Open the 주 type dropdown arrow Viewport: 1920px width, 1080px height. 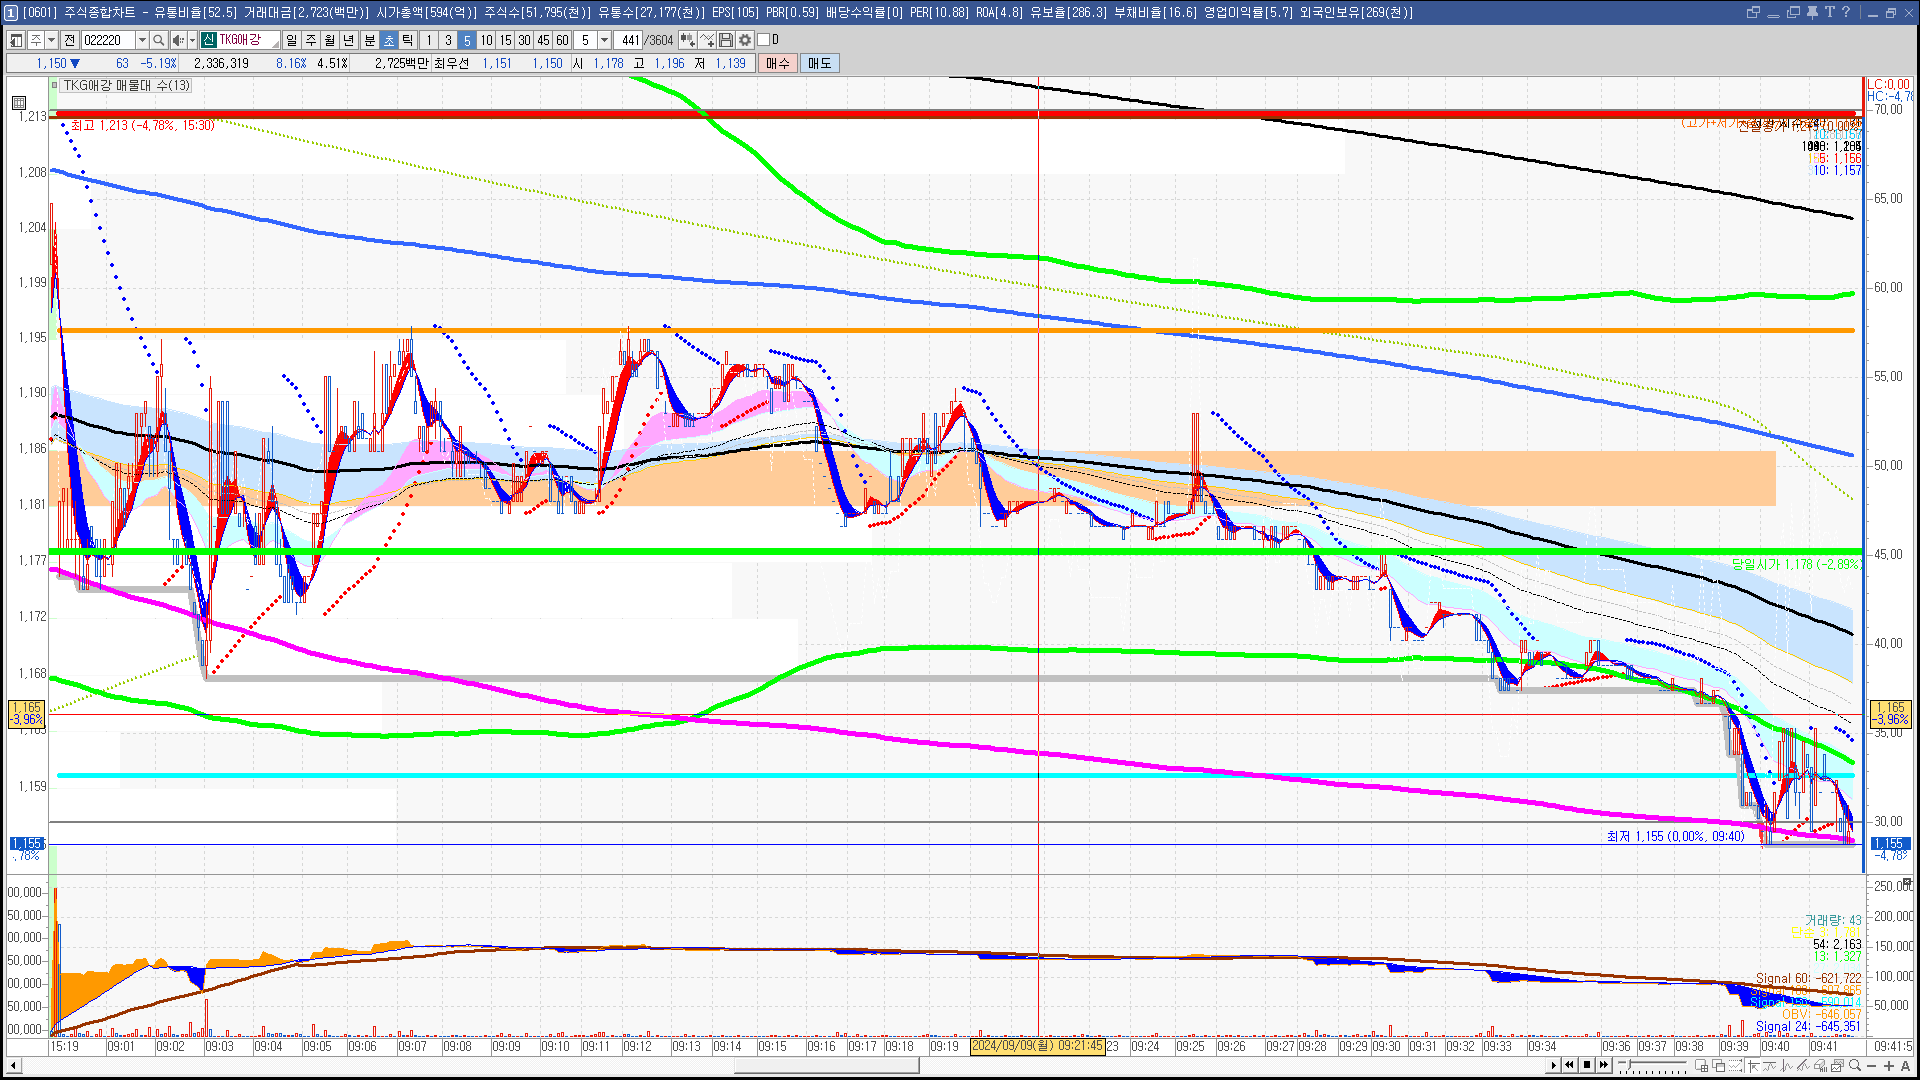tap(51, 40)
